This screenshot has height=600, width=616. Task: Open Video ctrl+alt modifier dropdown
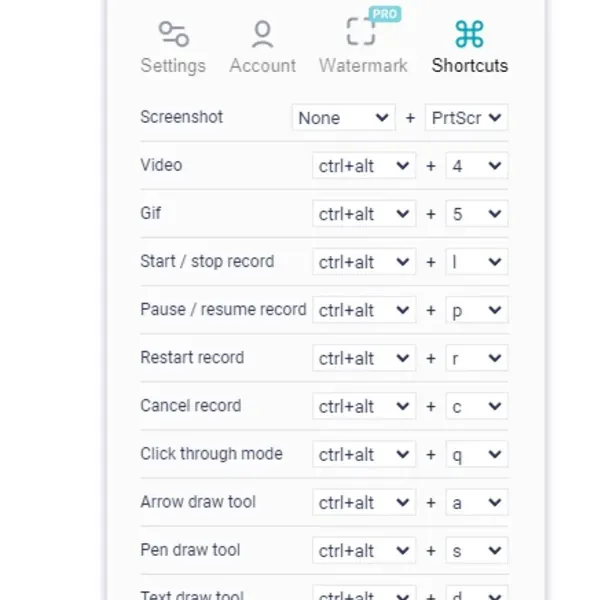pos(364,166)
